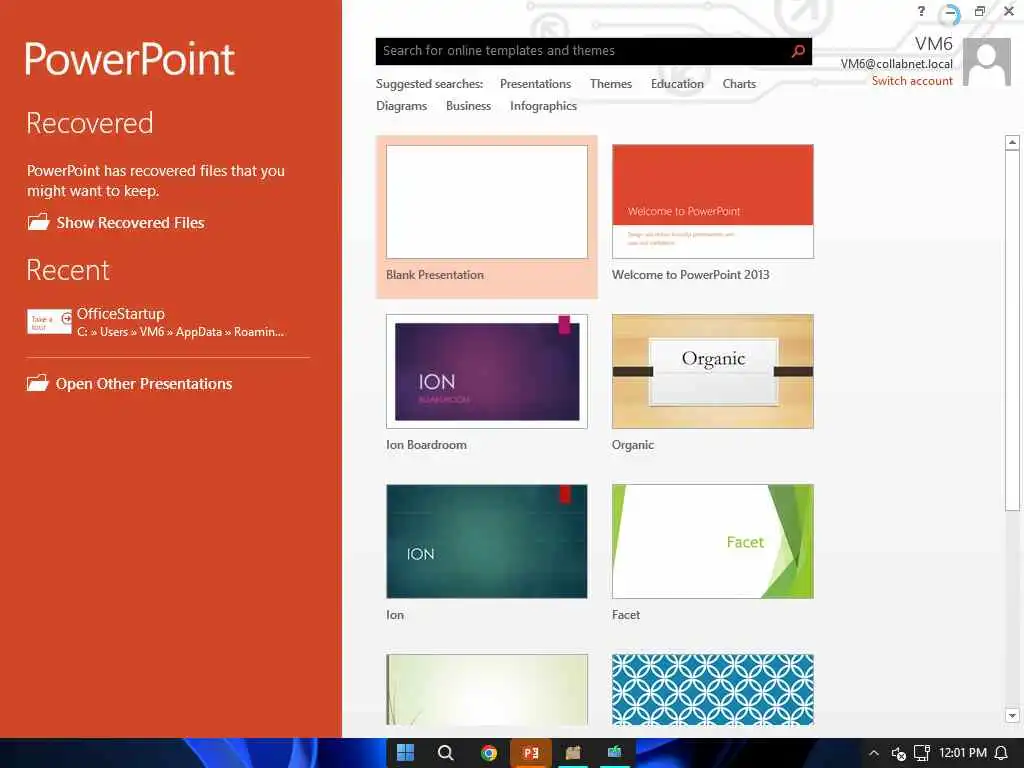This screenshot has width=1024, height=768.
Task: Choose the teal Ion template thumbnail
Action: (x=487, y=541)
